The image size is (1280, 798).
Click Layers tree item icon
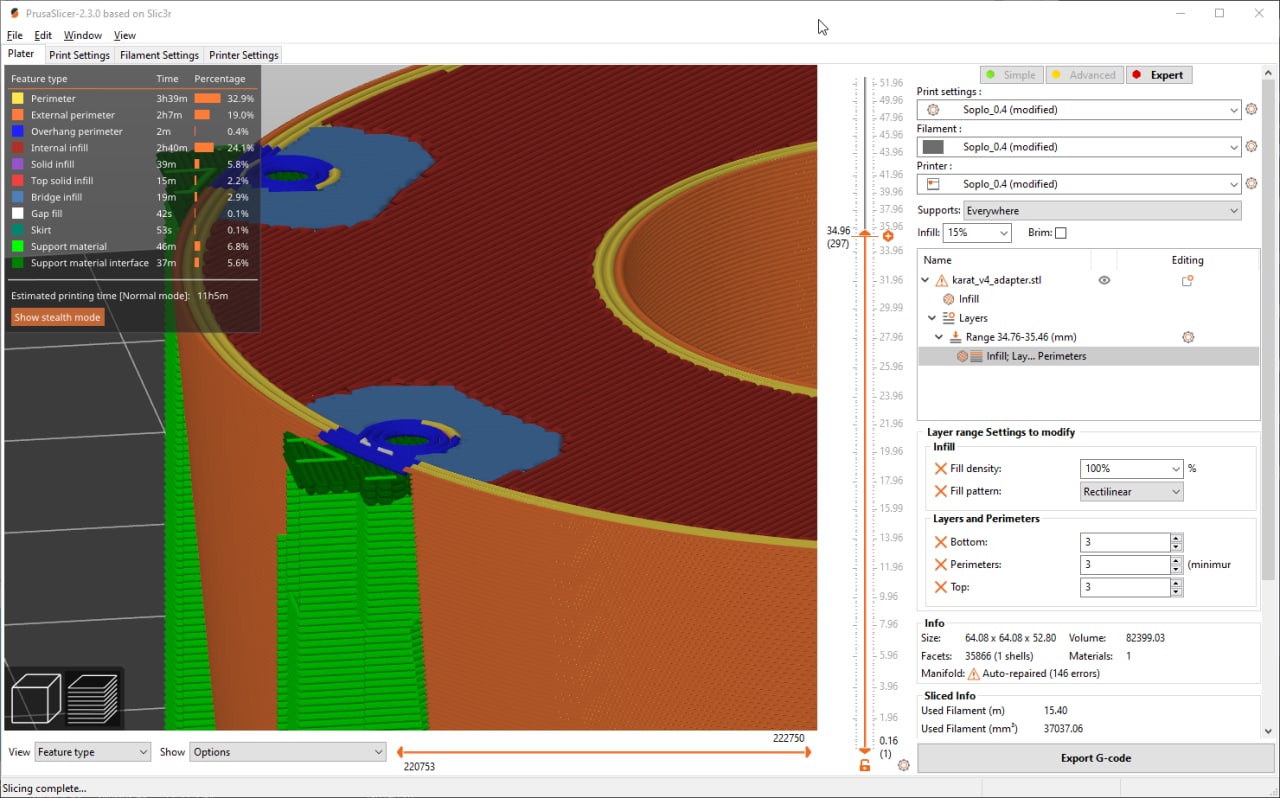pos(949,318)
